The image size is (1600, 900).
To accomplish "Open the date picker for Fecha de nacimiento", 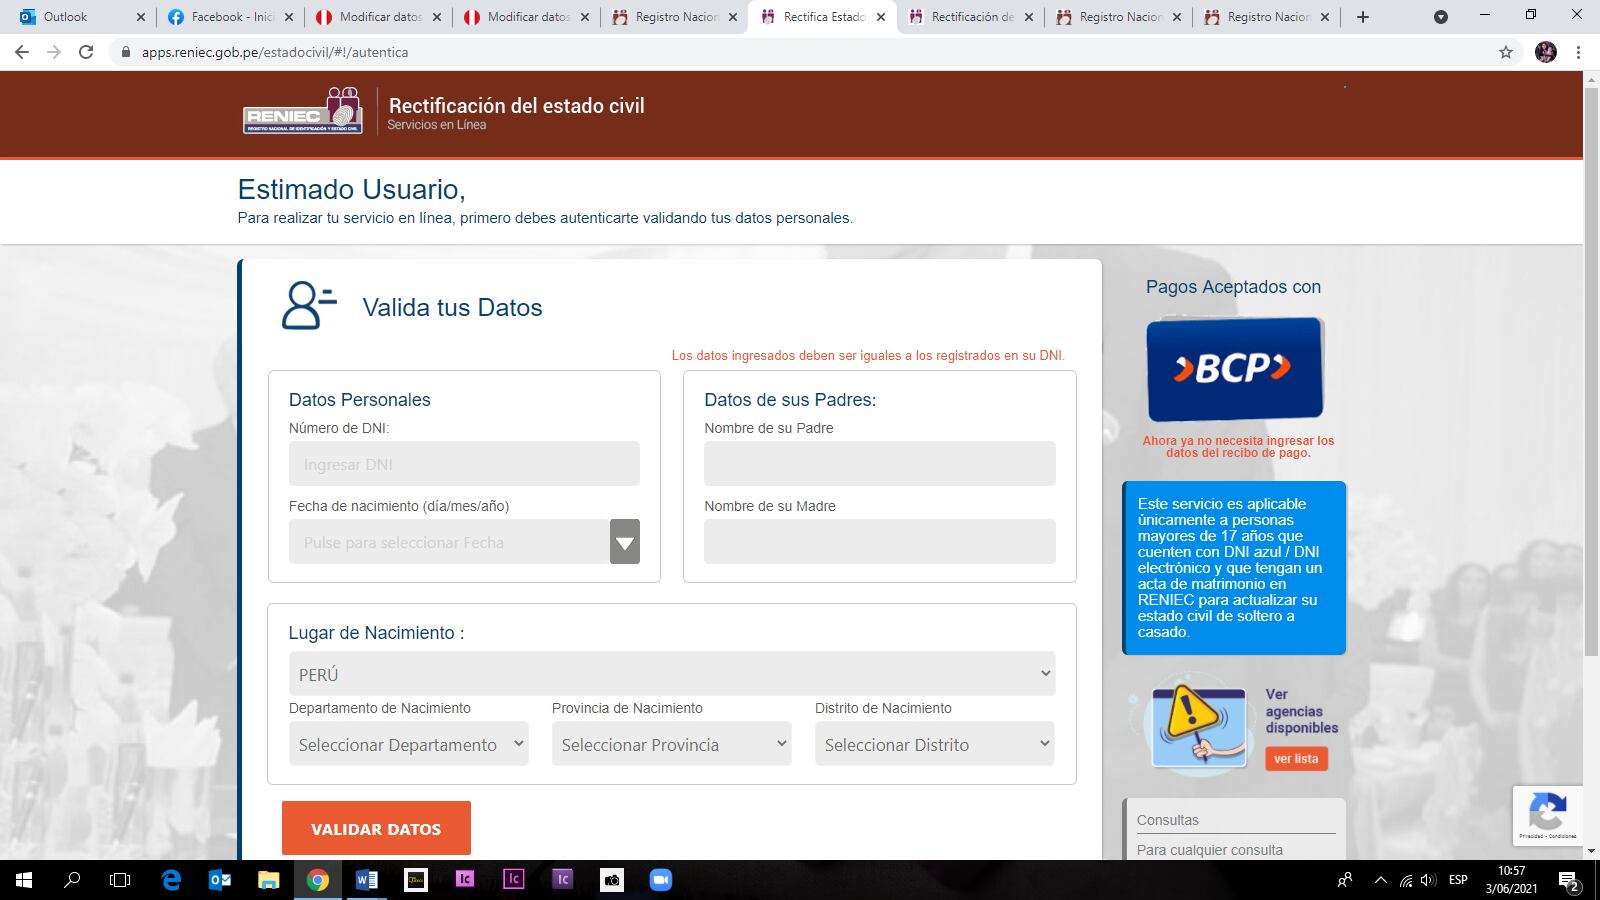I will (624, 541).
